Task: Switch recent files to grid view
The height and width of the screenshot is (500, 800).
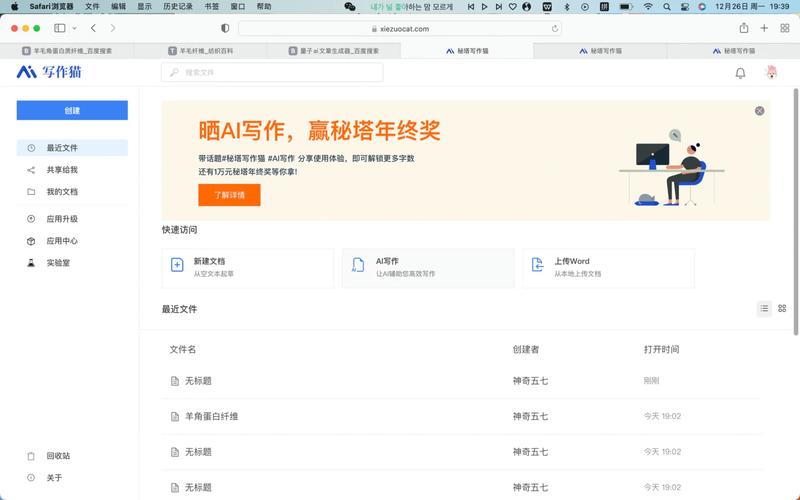Action: (782, 308)
